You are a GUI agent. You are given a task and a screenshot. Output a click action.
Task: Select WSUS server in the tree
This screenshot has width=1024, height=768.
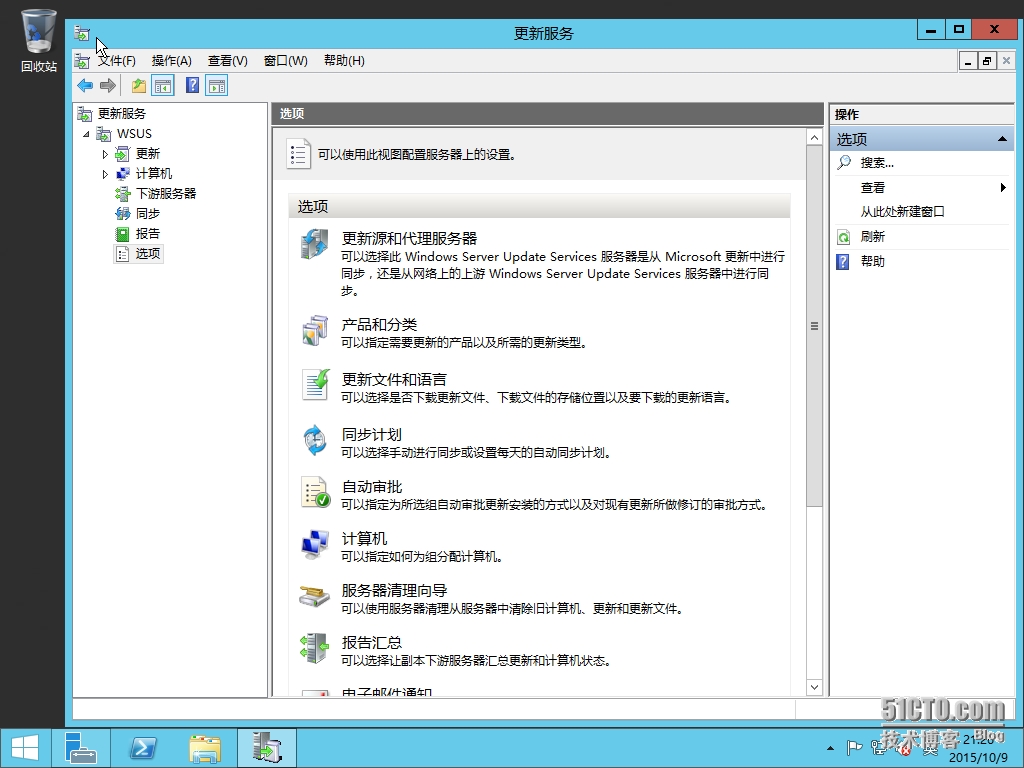134,134
